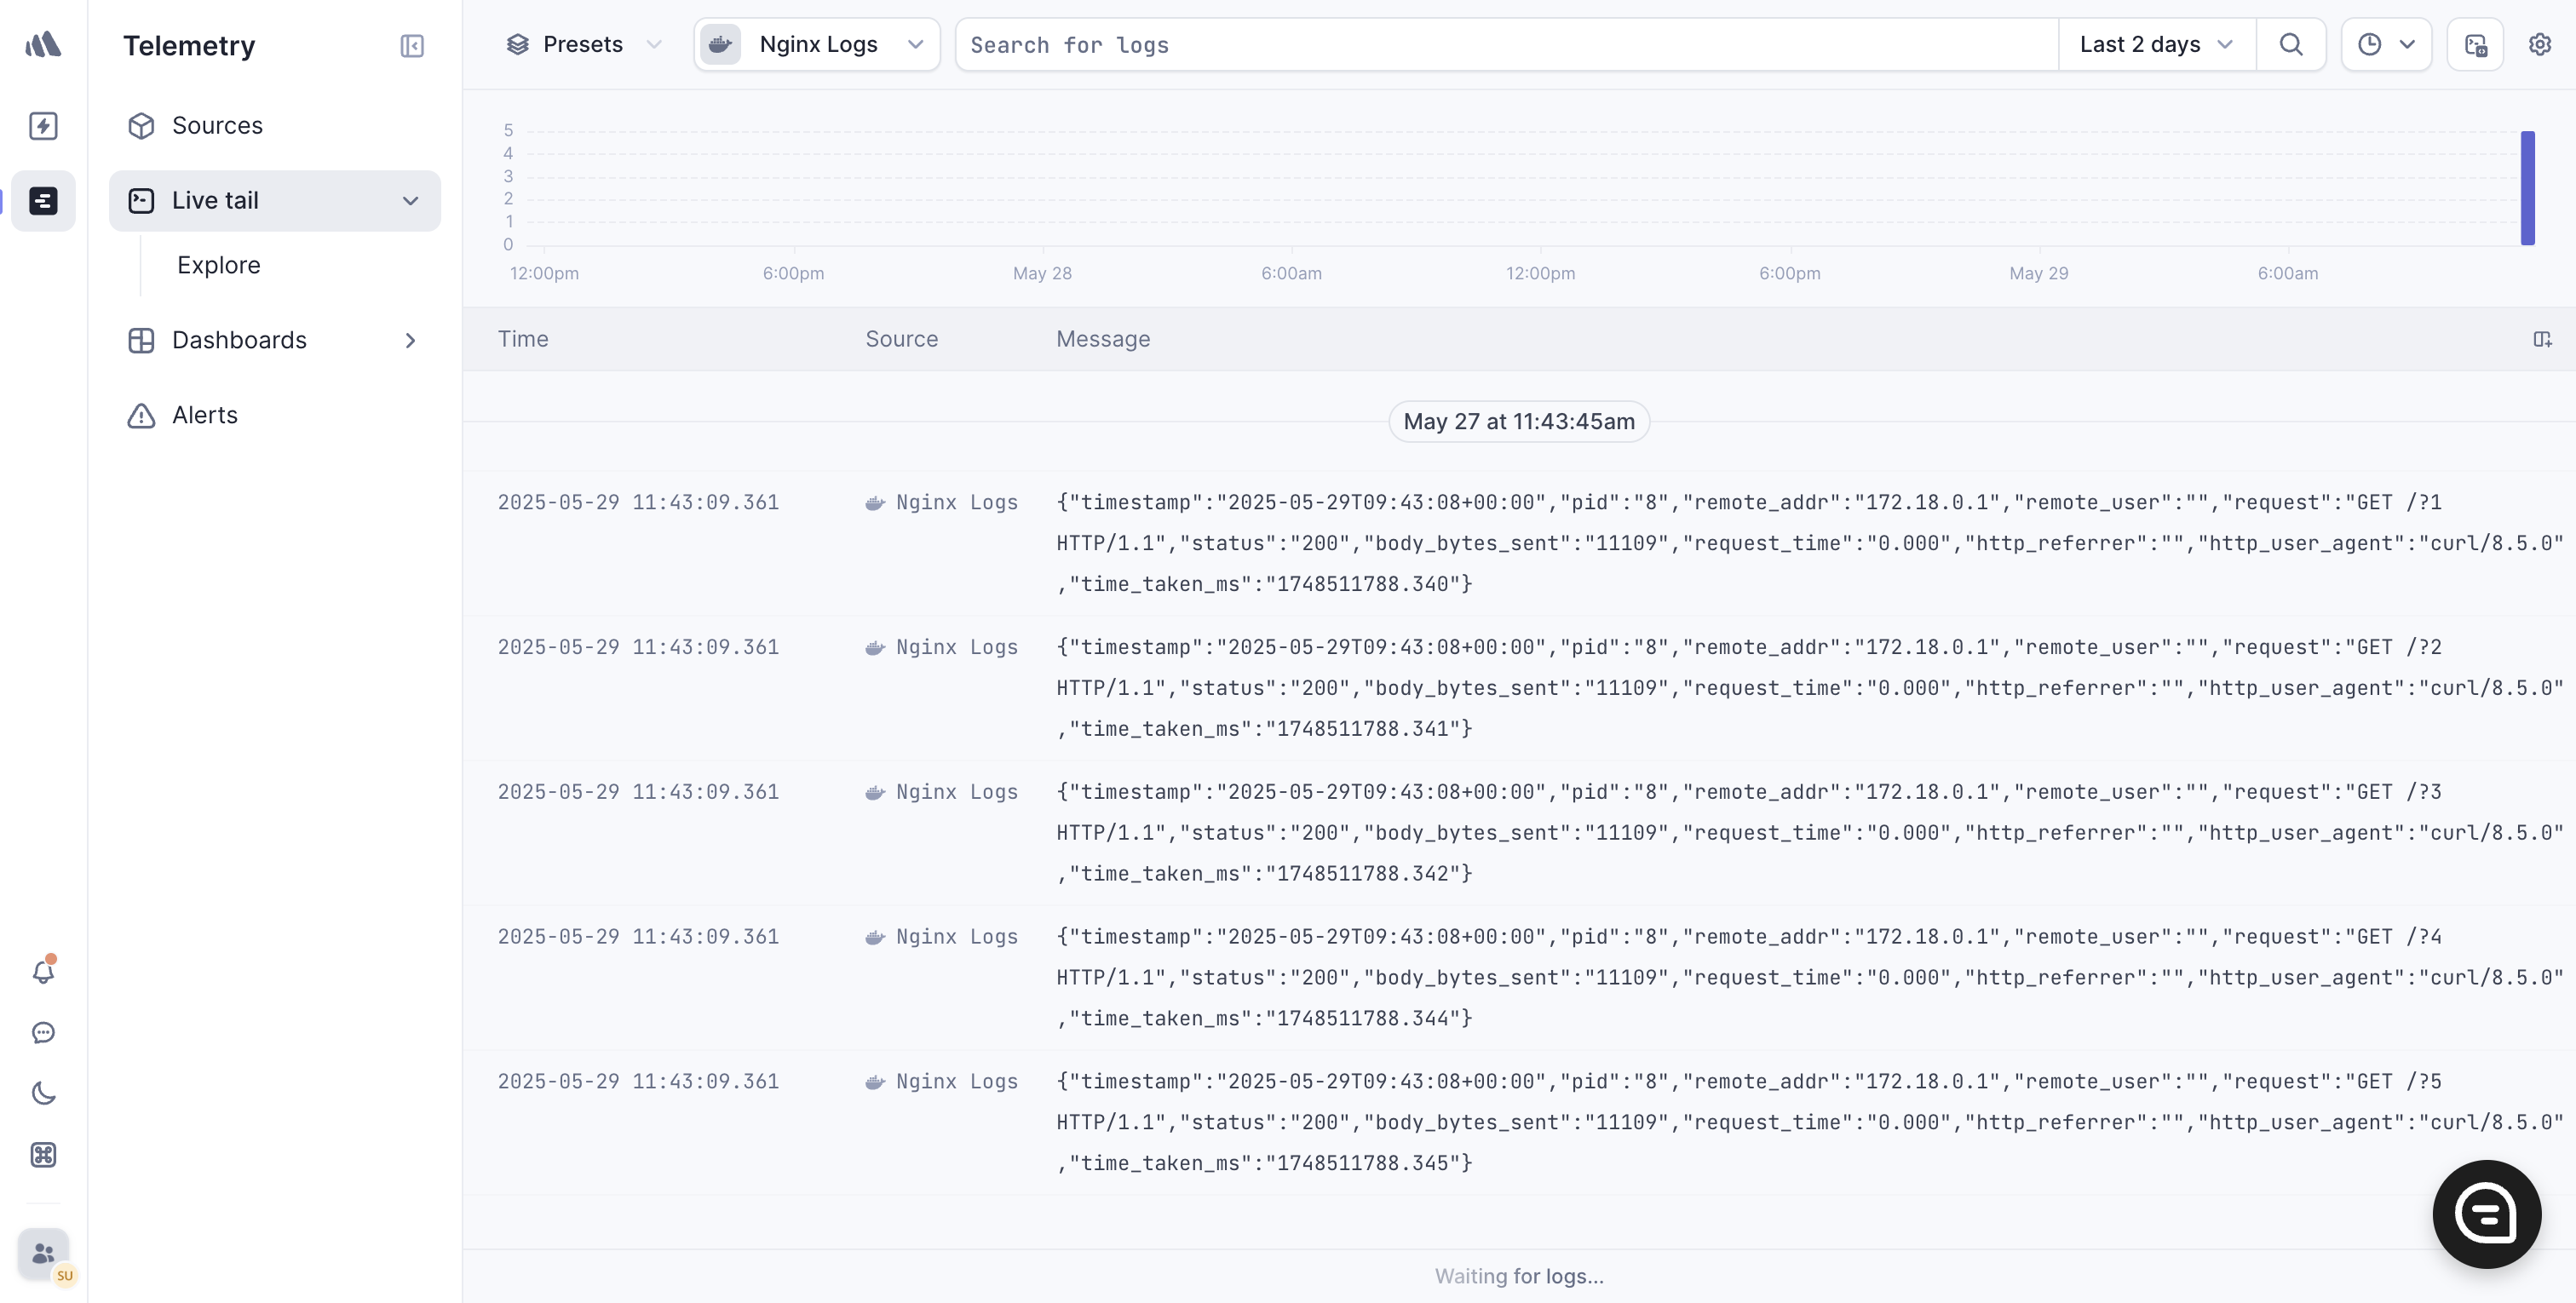Expand the Presets dropdown
Viewport: 2576px width, 1303px height.
(584, 45)
